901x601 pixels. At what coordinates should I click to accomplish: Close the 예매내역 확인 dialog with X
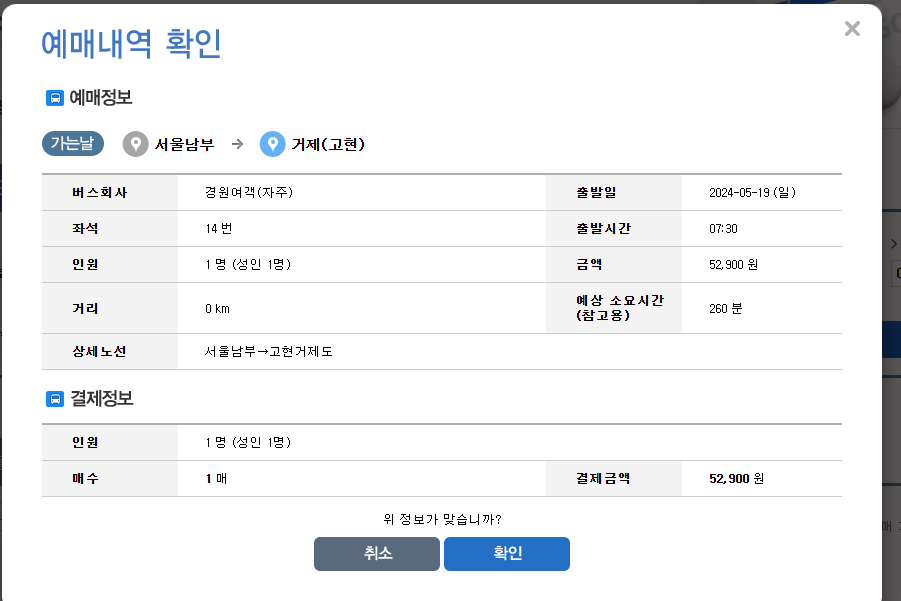[x=852, y=28]
